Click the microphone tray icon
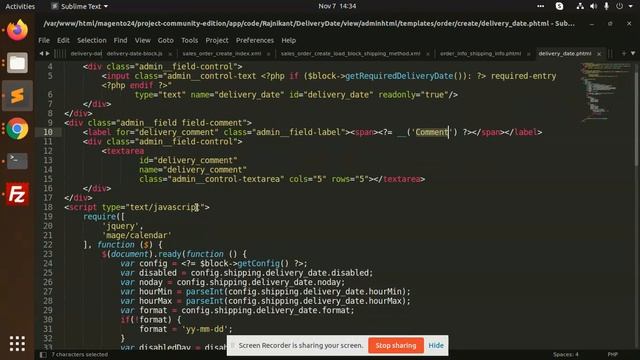Image resolution: width=640 pixels, height=360 pixels. coord(607,6)
